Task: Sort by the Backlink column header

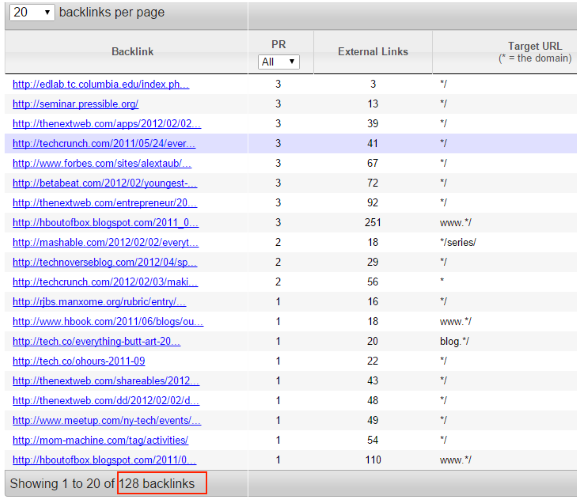Action: click(x=132, y=52)
